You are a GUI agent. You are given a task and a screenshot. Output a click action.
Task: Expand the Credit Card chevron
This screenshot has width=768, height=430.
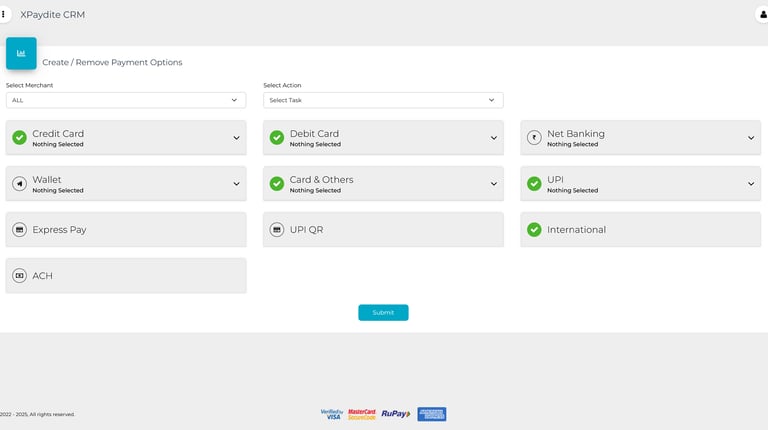coord(236,138)
